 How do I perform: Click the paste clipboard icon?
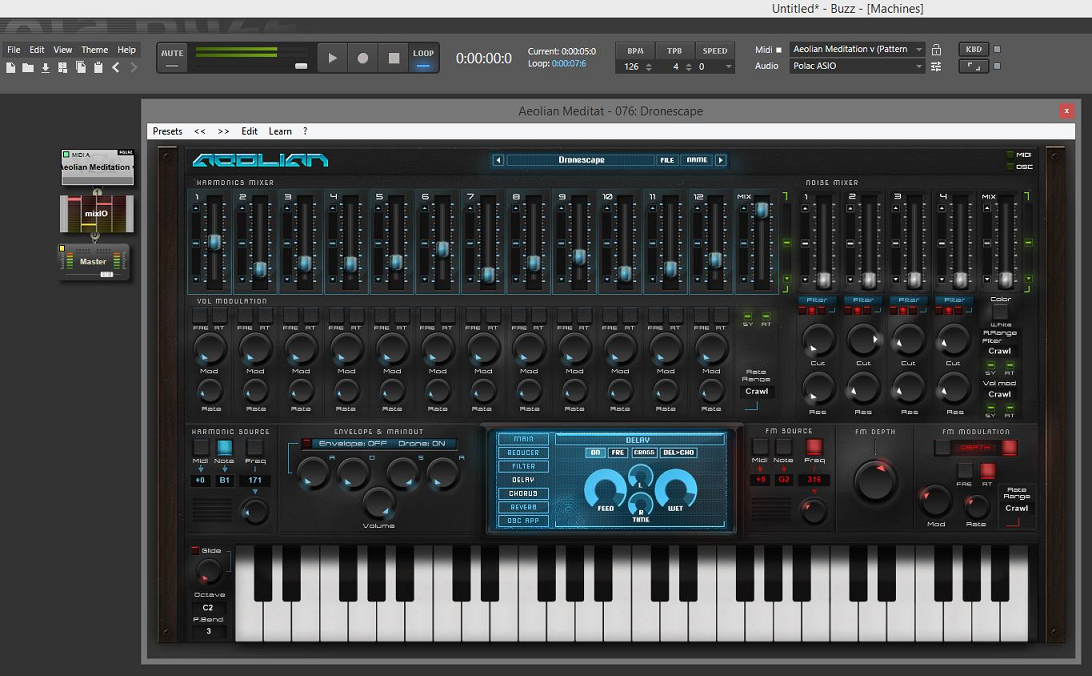[98, 68]
